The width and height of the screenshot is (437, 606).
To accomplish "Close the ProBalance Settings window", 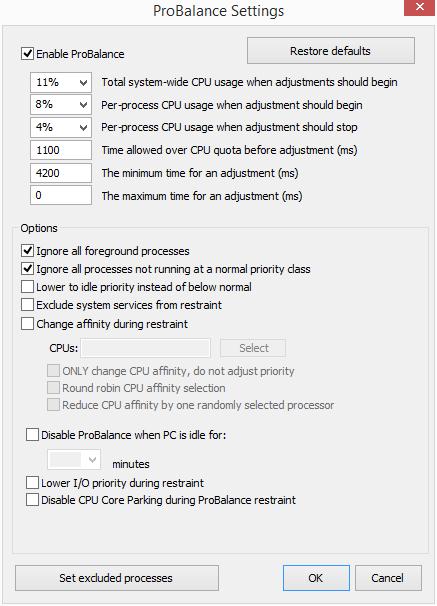I will tap(420, 8).
